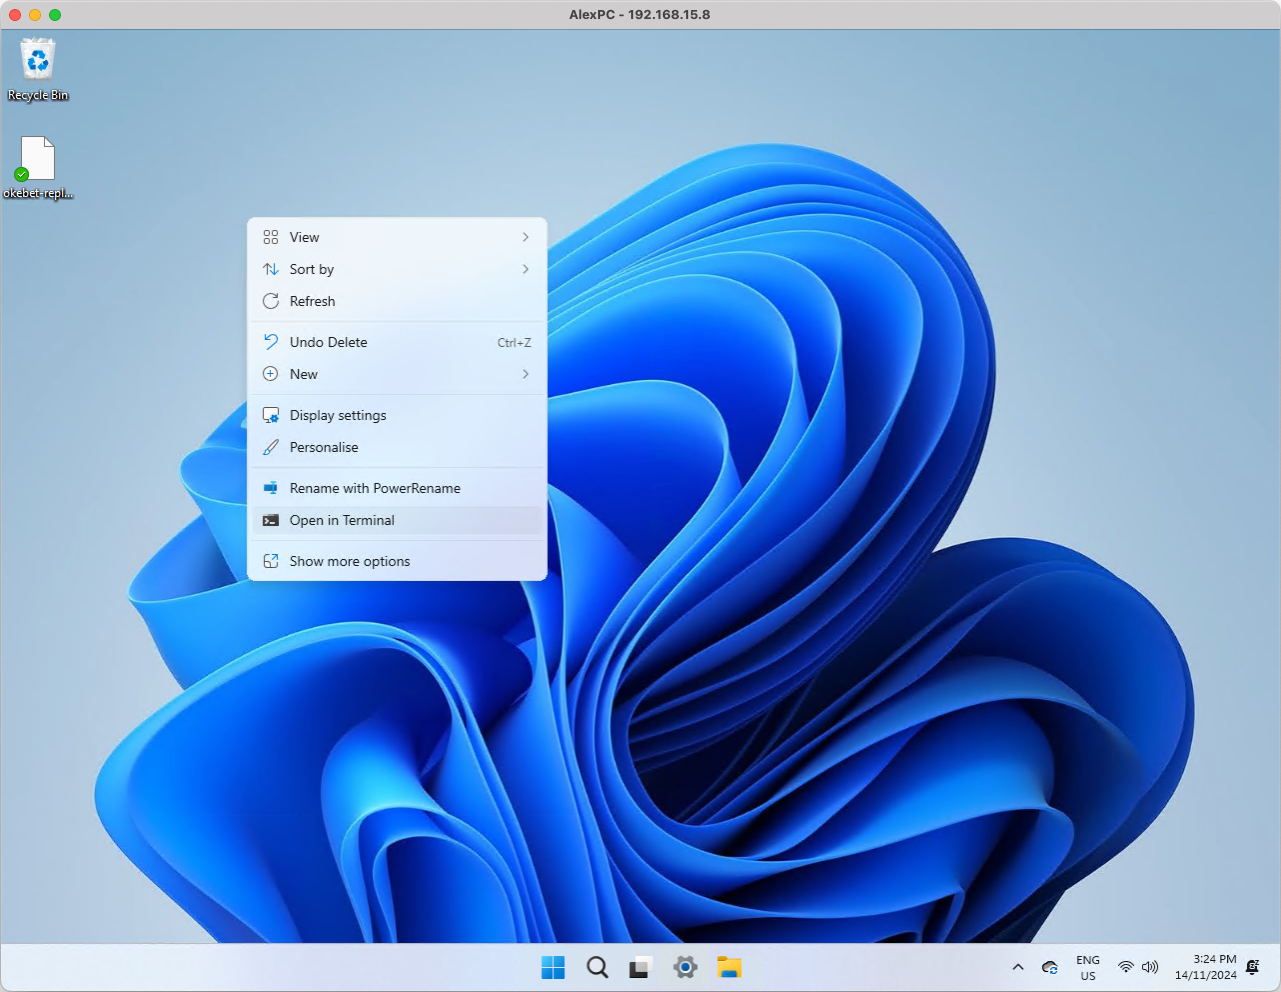The image size is (1281, 992).
Task: Select Show more options
Action: 397,561
